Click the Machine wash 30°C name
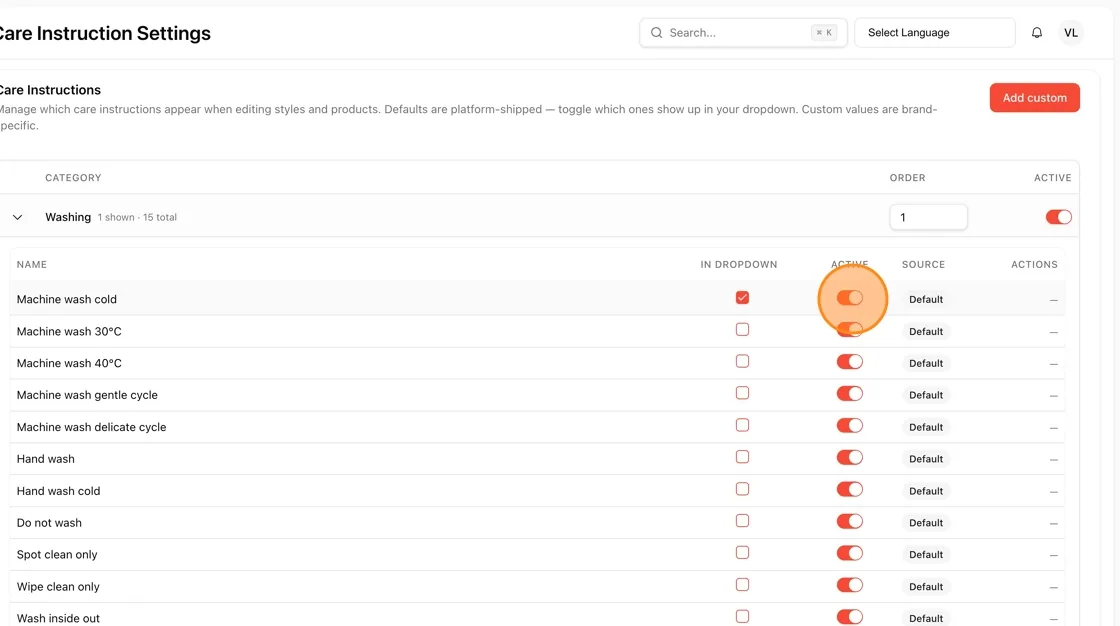The width and height of the screenshot is (1120, 626). (69, 332)
